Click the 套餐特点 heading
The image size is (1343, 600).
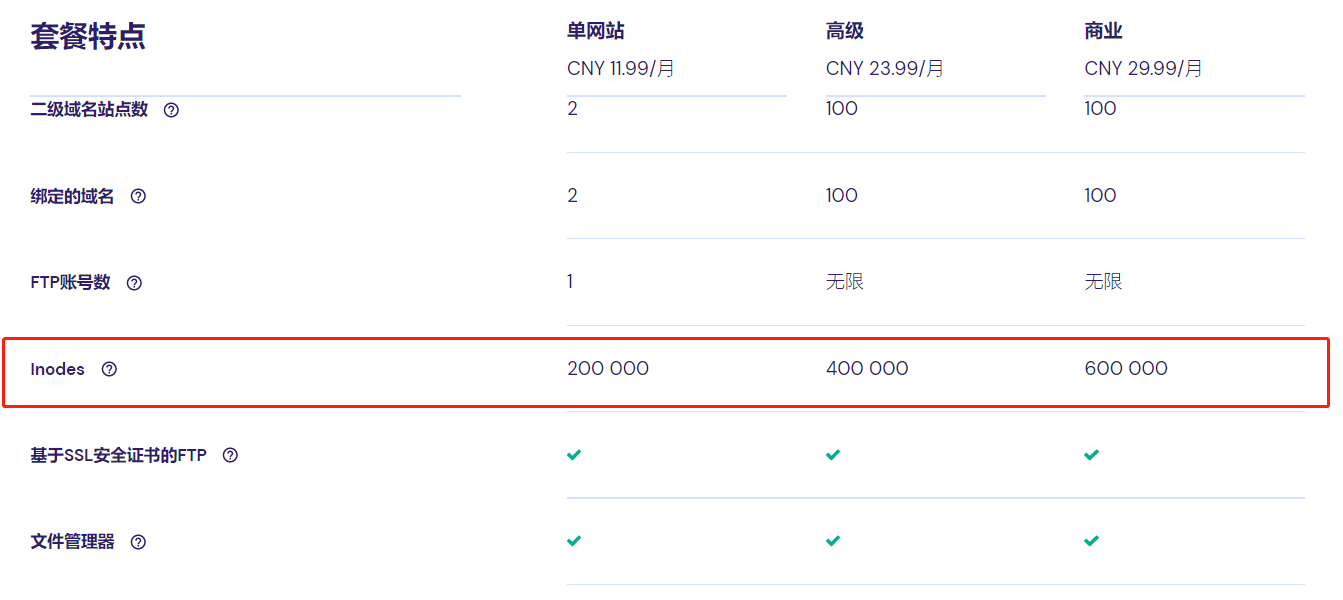[x=88, y=37]
